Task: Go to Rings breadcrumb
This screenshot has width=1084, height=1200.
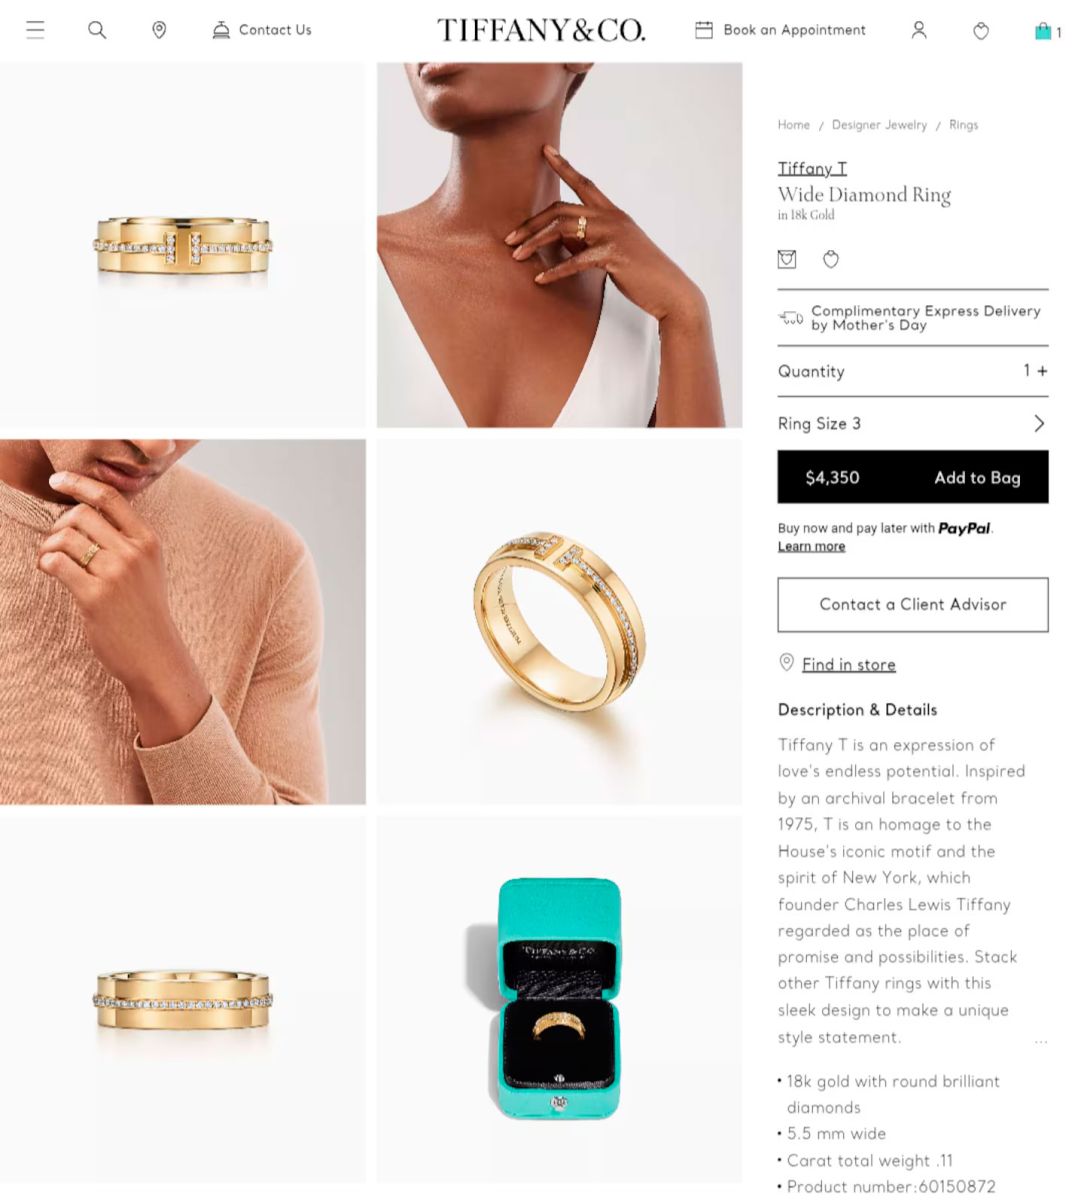Action: pos(964,125)
